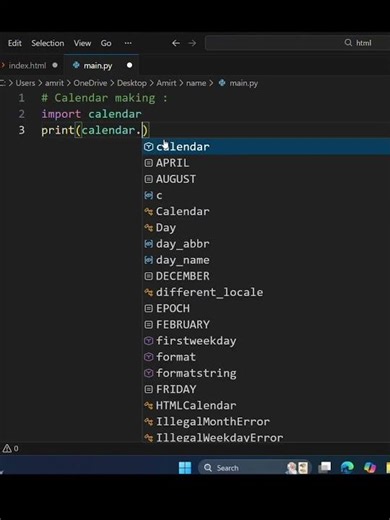Click the function icon beside formatstring
390x520 pixels.
[x=149, y=373]
